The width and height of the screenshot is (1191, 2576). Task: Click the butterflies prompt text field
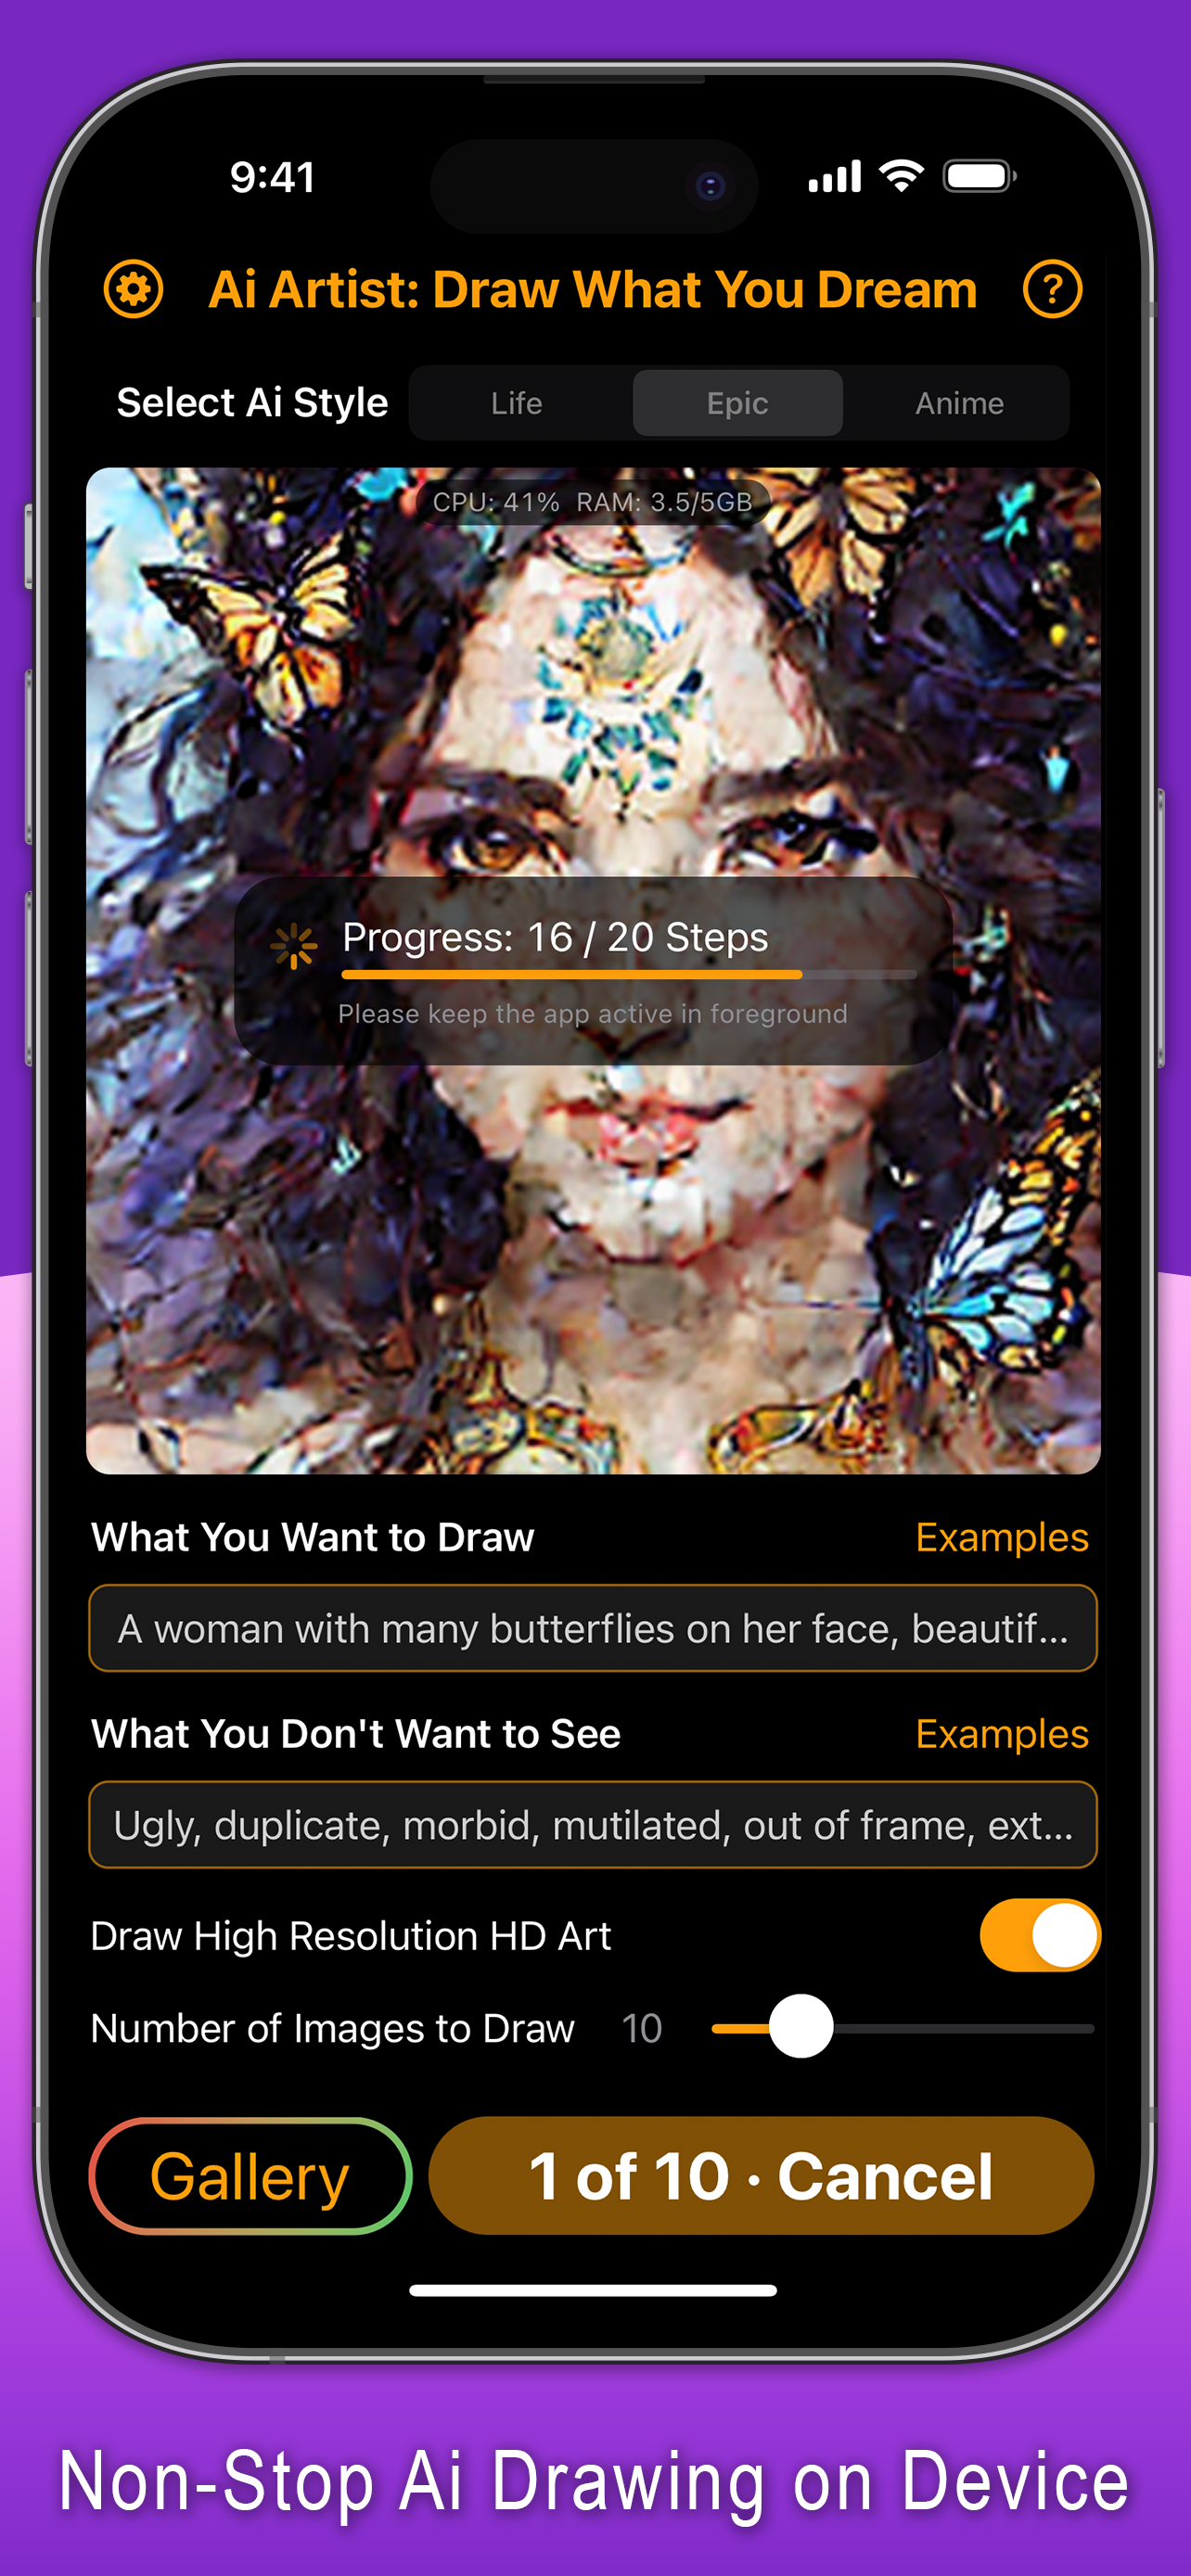click(x=593, y=1628)
